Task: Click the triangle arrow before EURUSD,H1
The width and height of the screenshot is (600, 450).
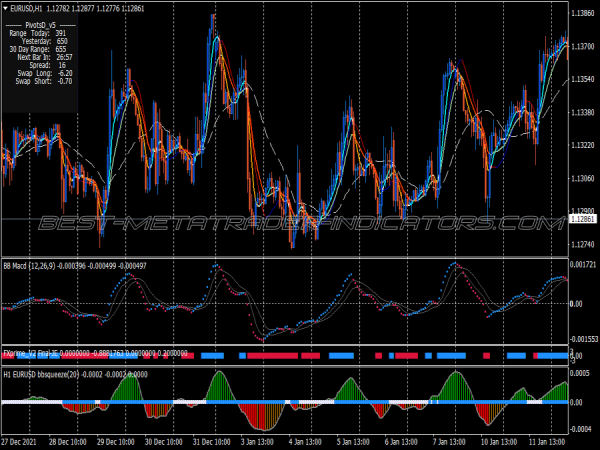Action: [7, 7]
